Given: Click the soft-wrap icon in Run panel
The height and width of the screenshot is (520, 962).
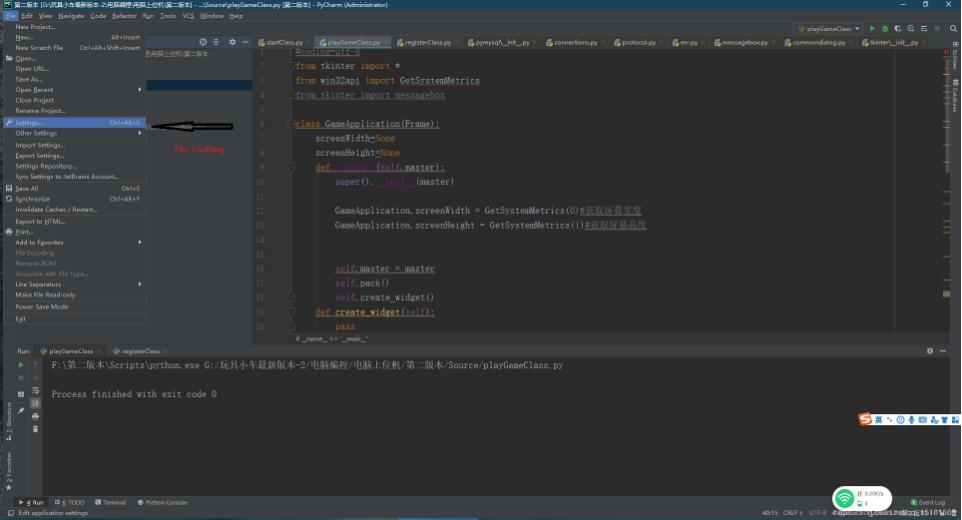Looking at the screenshot, I should [x=36, y=391].
